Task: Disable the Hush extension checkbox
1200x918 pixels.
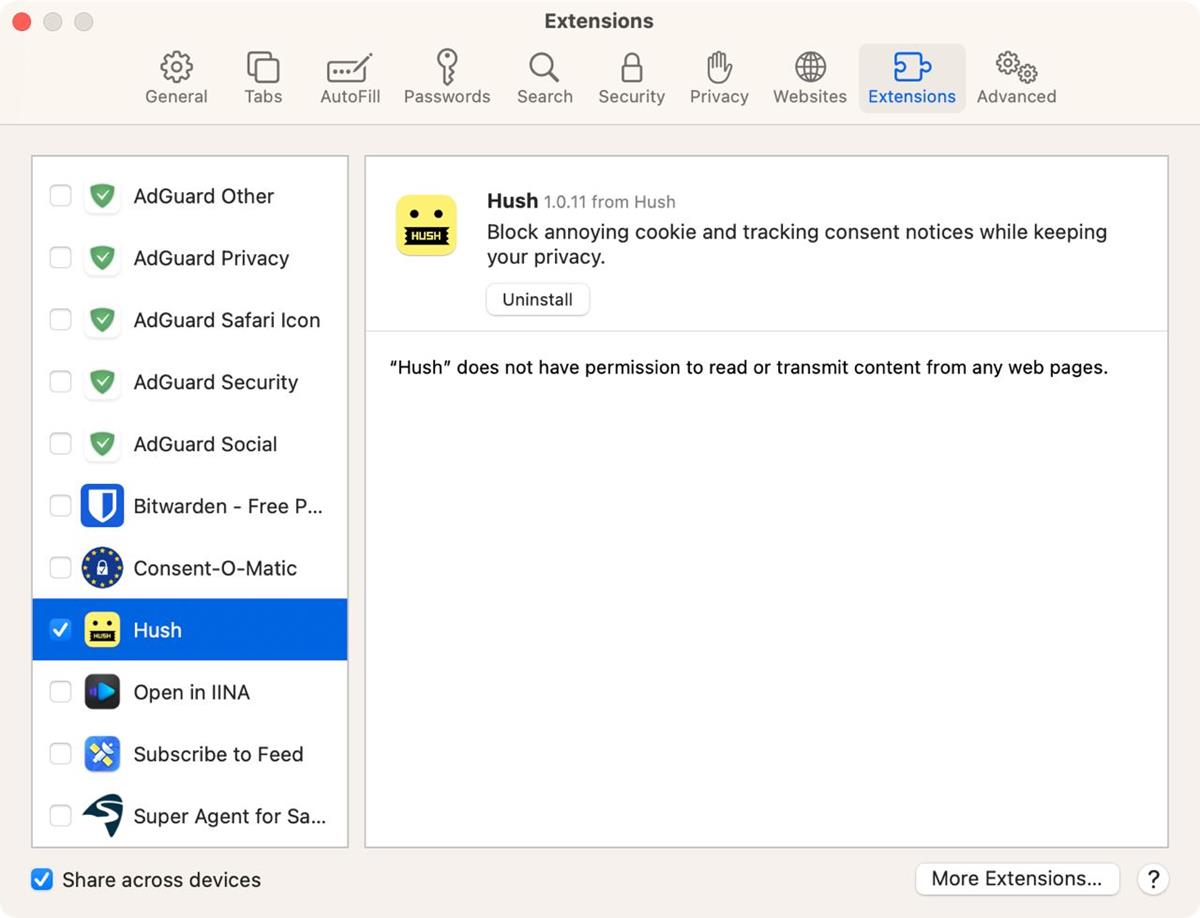Action: point(60,629)
